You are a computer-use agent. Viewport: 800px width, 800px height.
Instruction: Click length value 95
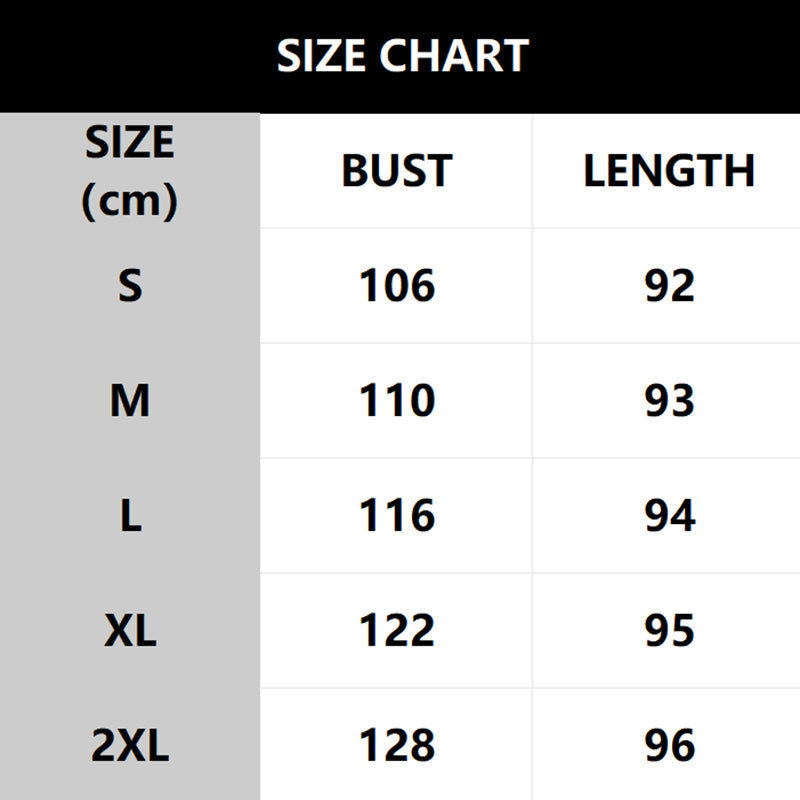point(669,631)
